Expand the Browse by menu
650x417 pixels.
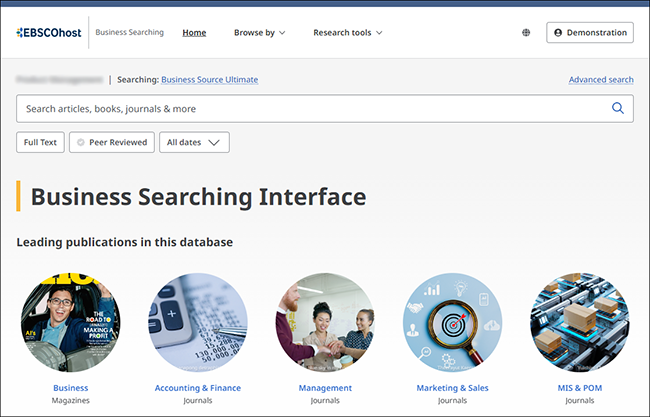point(260,32)
